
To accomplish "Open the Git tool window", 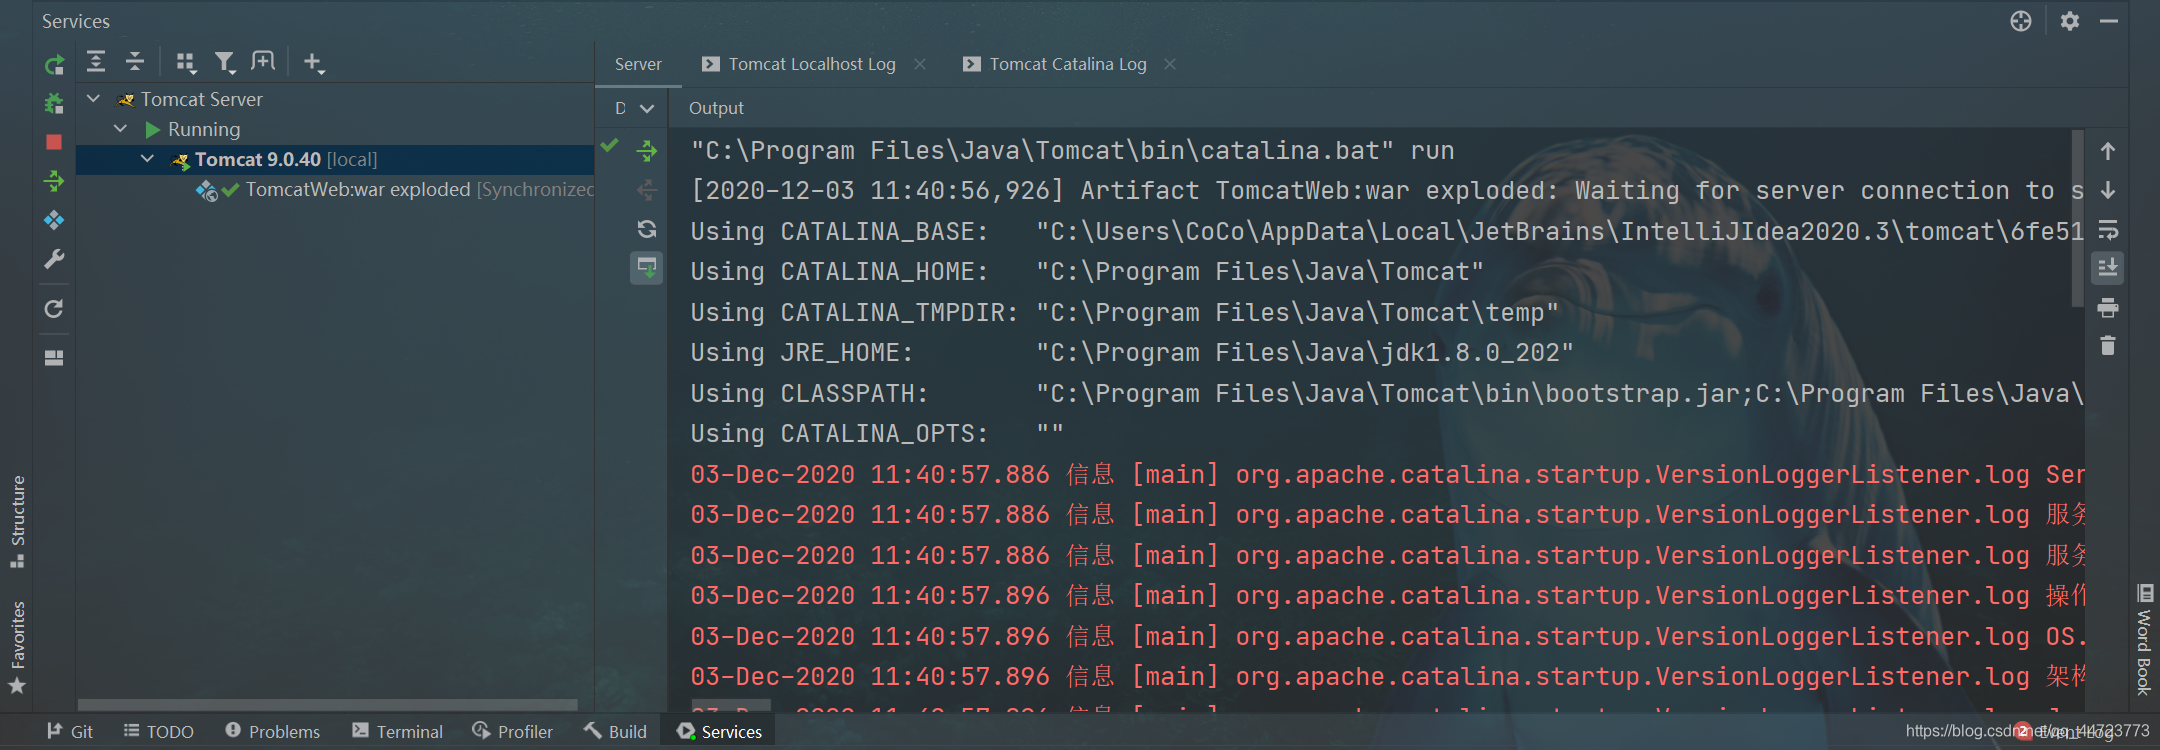I will 69,732.
